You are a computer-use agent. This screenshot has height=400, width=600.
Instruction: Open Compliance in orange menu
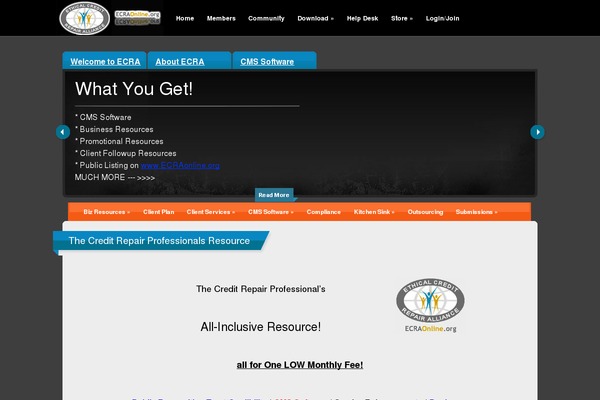coord(323,212)
